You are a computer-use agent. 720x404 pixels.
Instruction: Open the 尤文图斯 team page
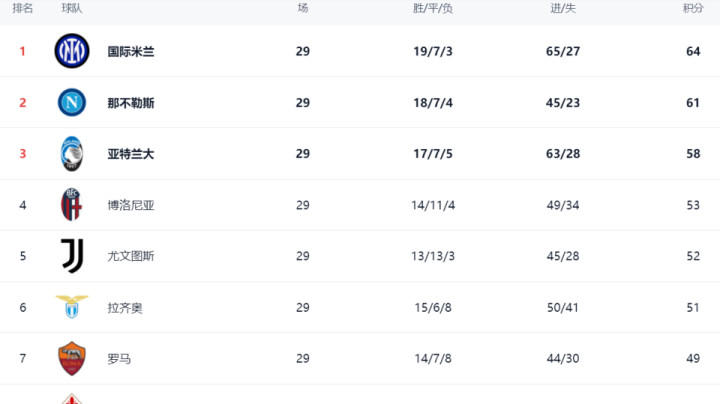click(131, 256)
